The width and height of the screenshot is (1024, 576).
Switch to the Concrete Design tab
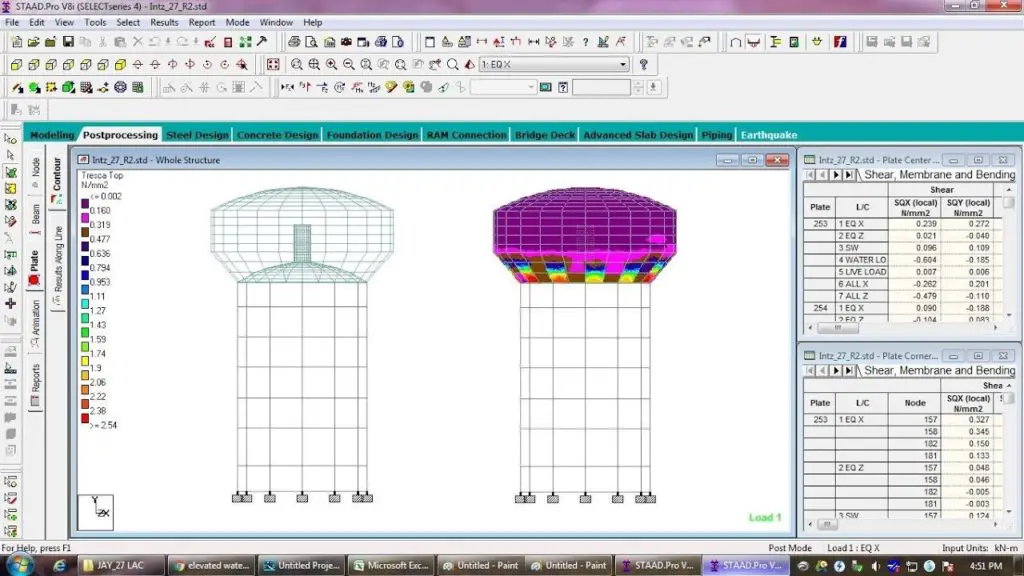pyautogui.click(x=278, y=135)
